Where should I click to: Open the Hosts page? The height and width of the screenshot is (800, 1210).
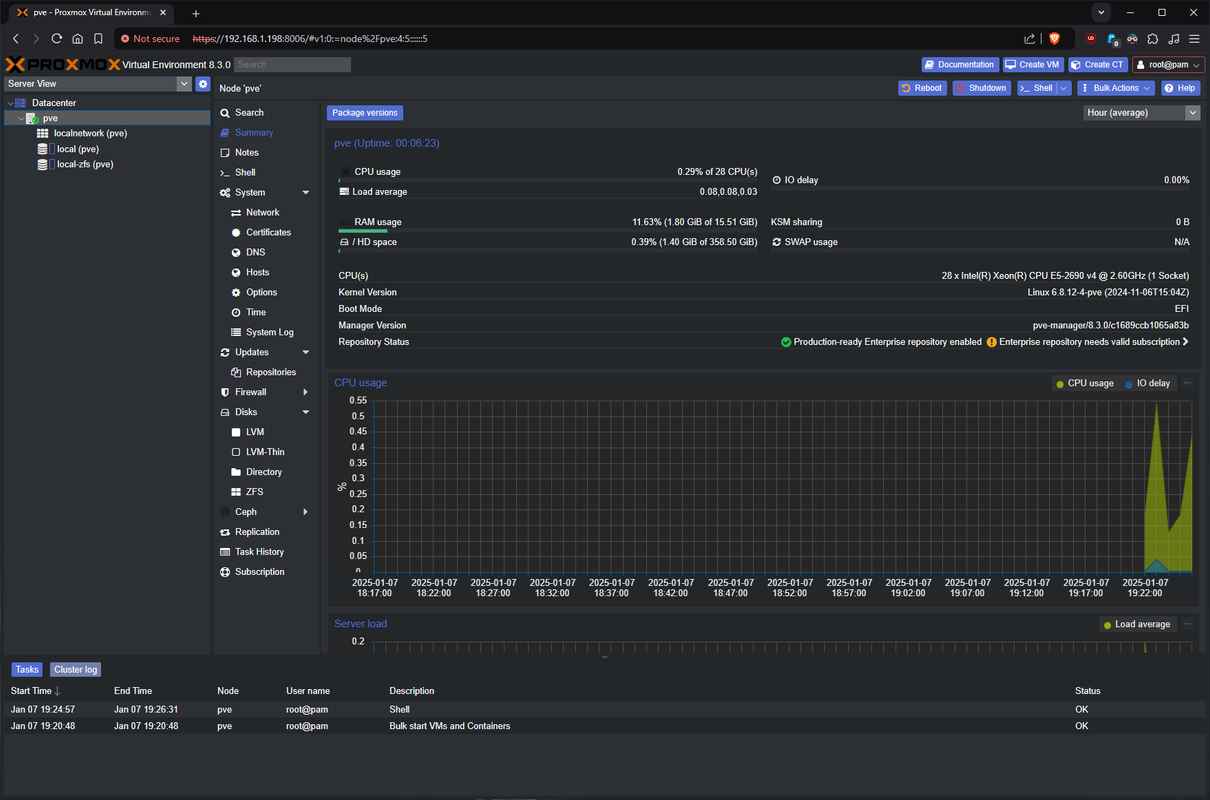(257, 273)
